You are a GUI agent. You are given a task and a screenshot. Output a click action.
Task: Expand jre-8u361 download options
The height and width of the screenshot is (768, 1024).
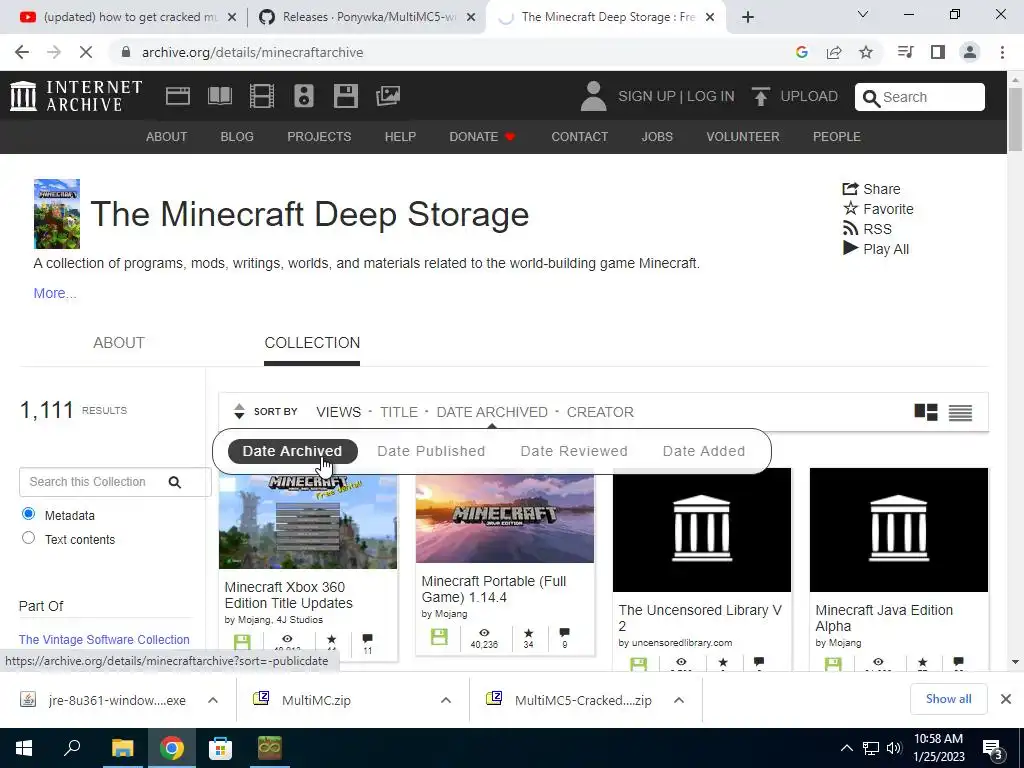point(213,700)
